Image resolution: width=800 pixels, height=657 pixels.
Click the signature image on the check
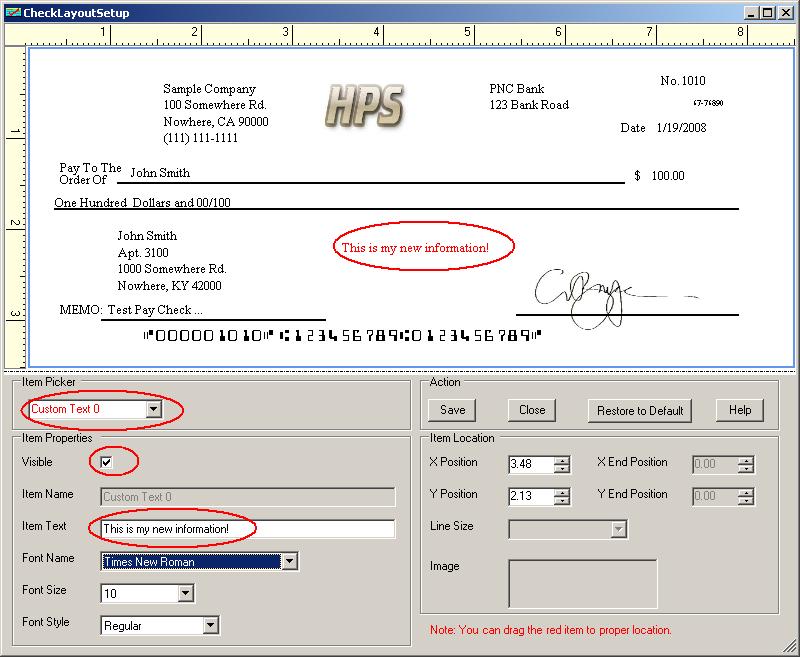click(x=592, y=295)
